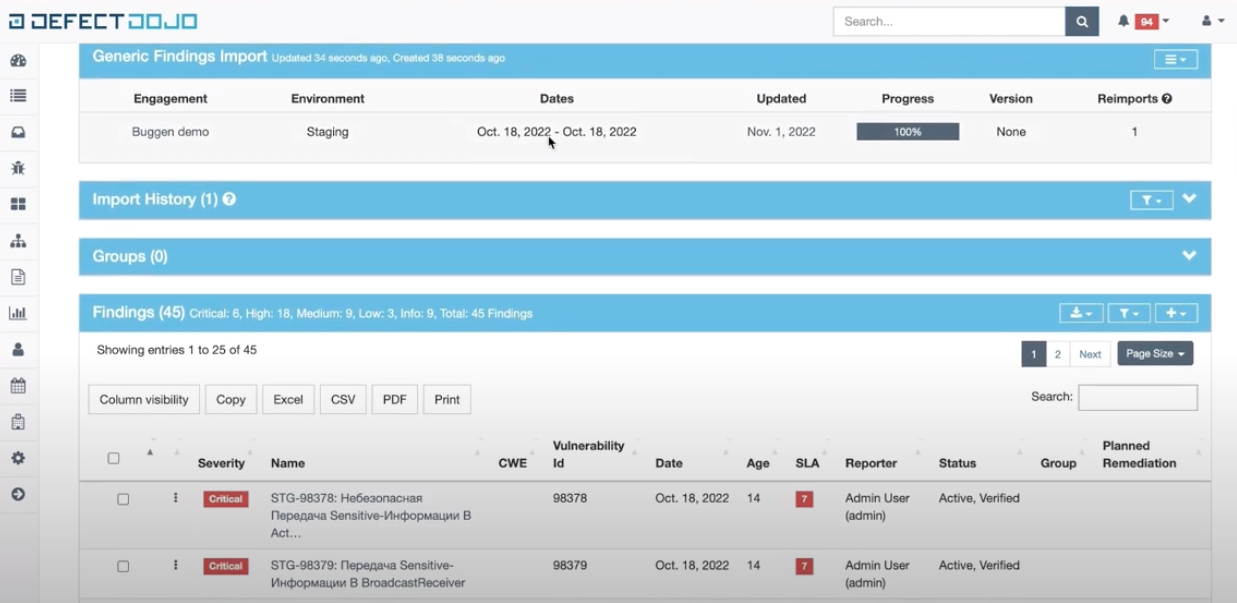Image resolution: width=1237 pixels, height=603 pixels.
Task: Expand the Groups panel chevron
Action: pos(1189,256)
